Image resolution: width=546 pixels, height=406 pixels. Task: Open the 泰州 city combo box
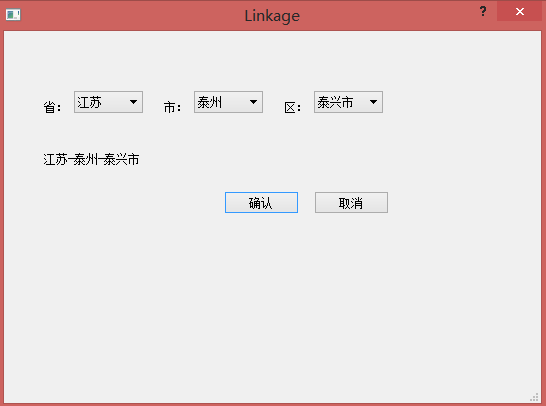pyautogui.click(x=228, y=102)
